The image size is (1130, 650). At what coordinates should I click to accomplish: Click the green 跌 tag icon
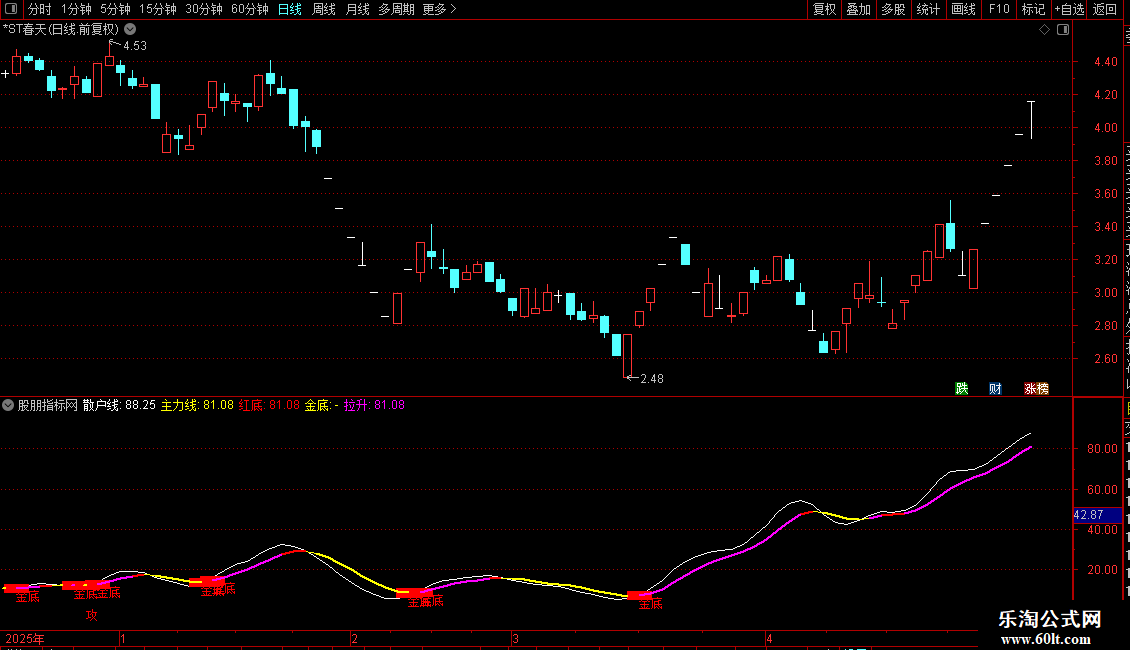tap(961, 388)
